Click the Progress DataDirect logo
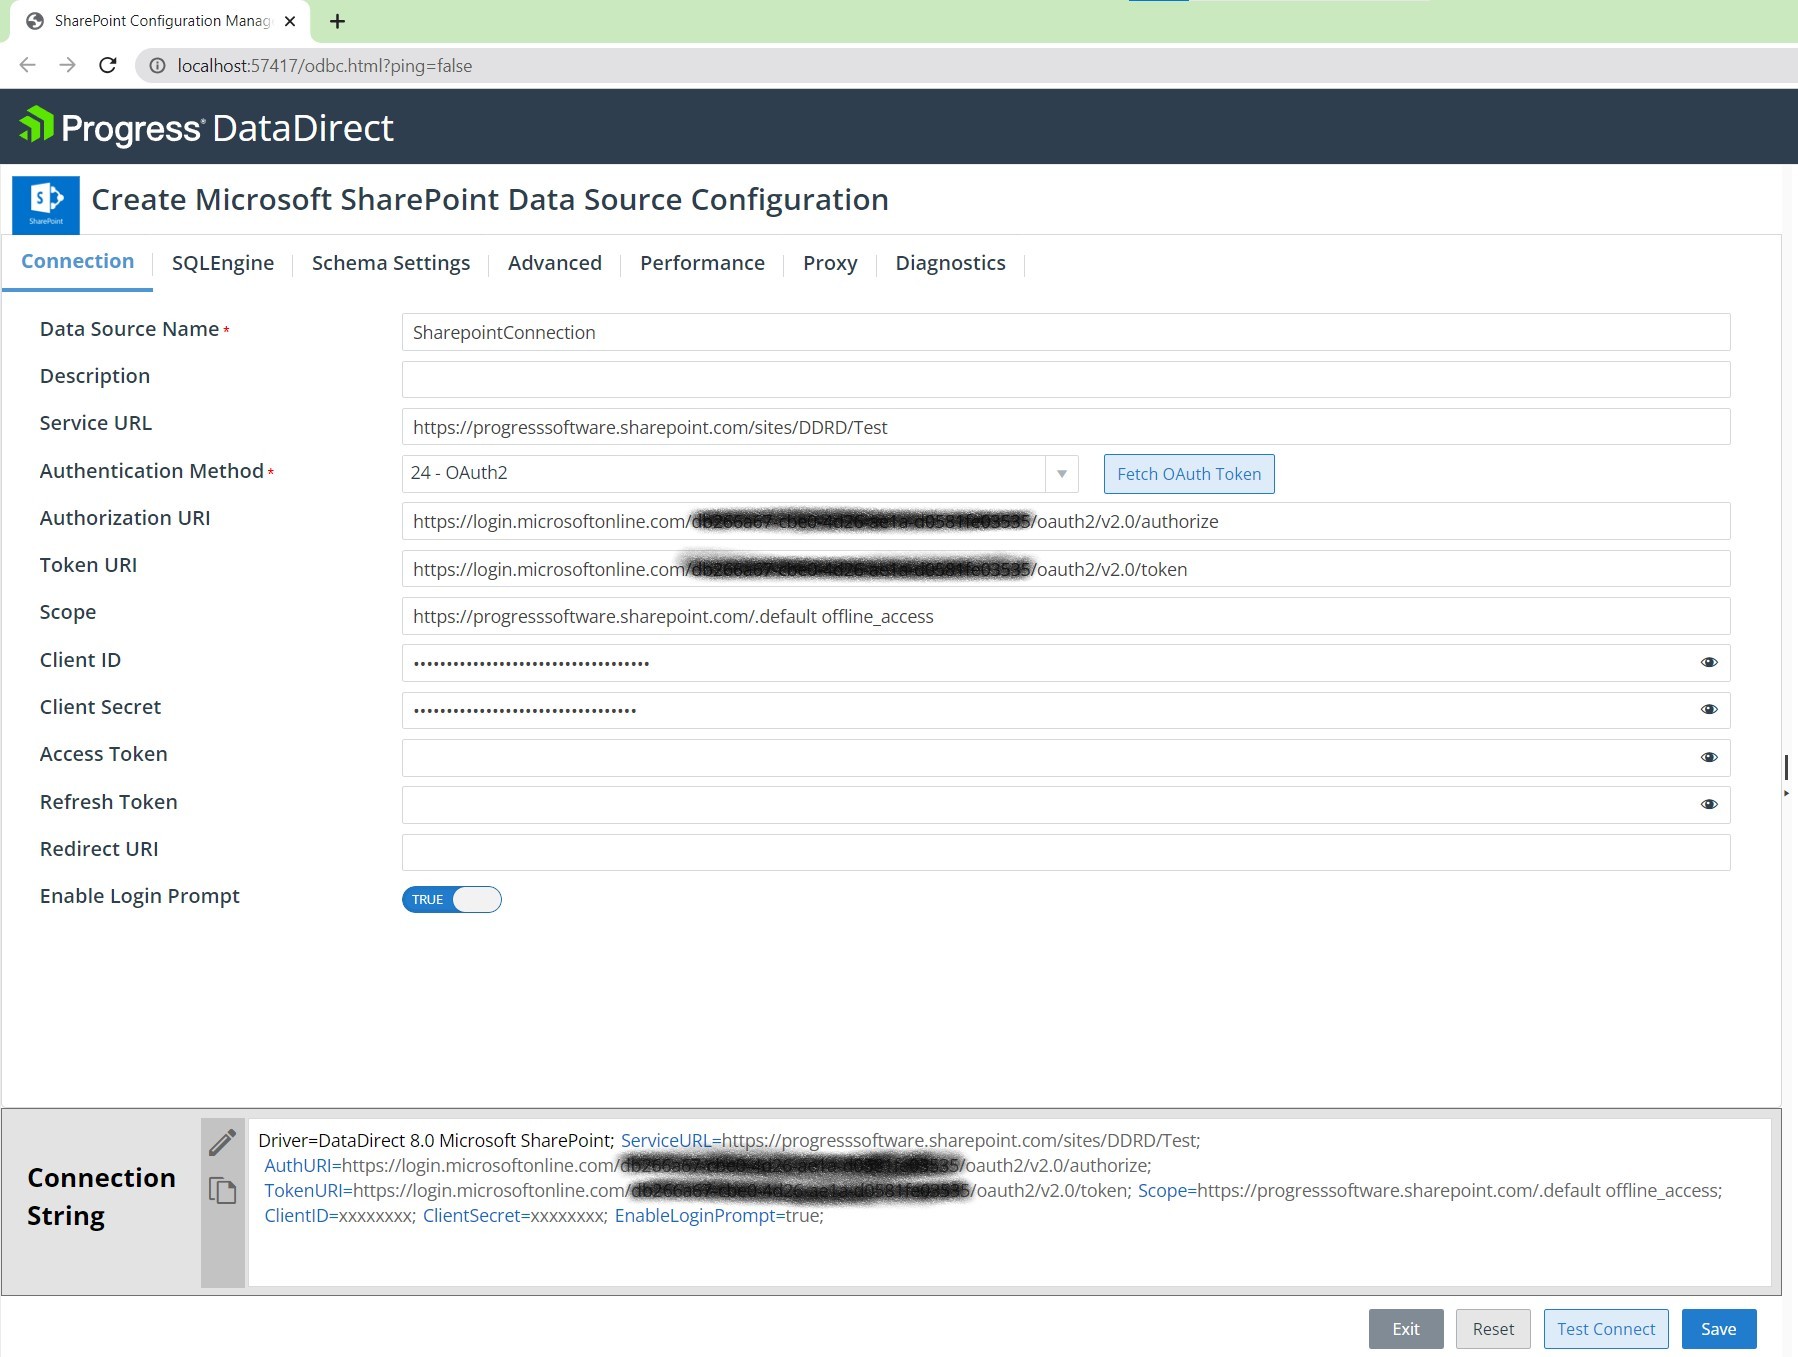 (x=206, y=128)
